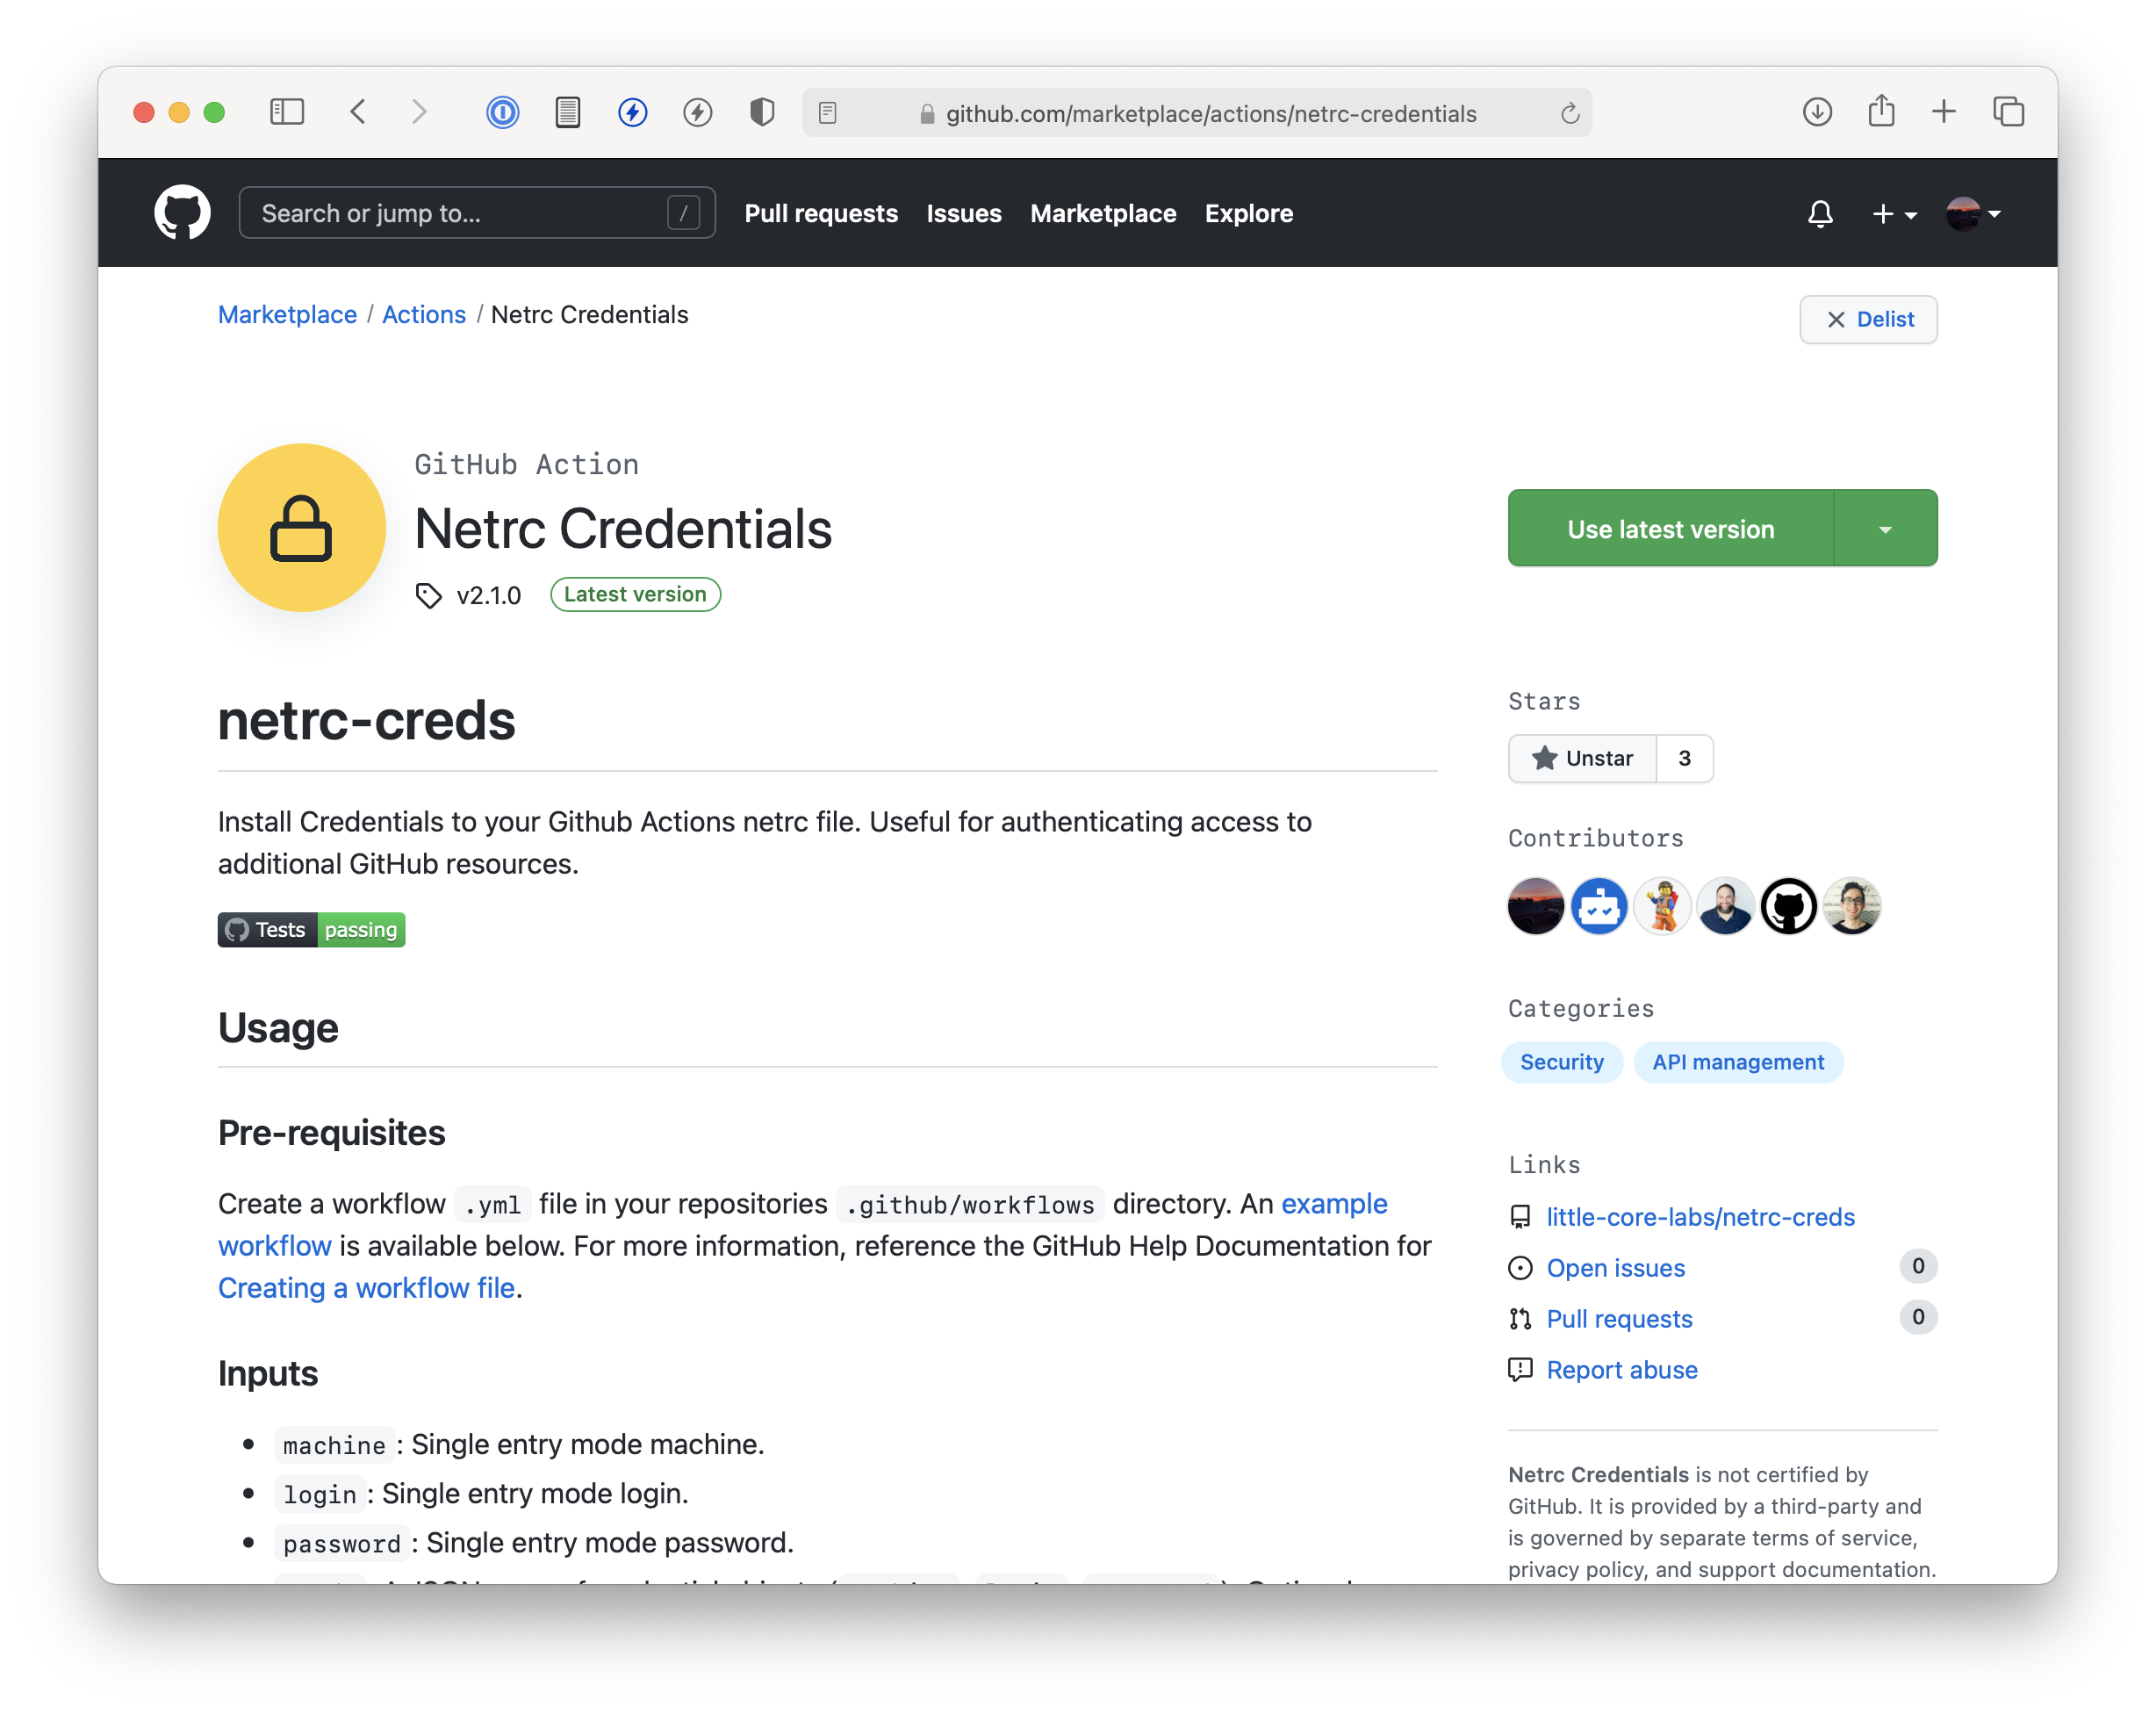Click the Safari address bar URL
This screenshot has height=1714, width=2156.
pos(1210,113)
